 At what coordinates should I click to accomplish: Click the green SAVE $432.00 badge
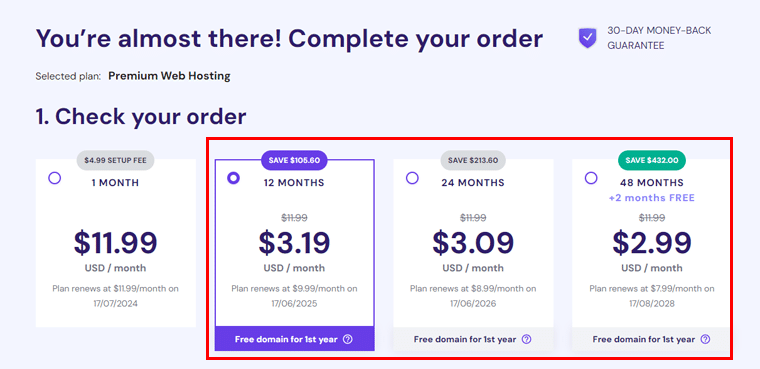tap(651, 160)
